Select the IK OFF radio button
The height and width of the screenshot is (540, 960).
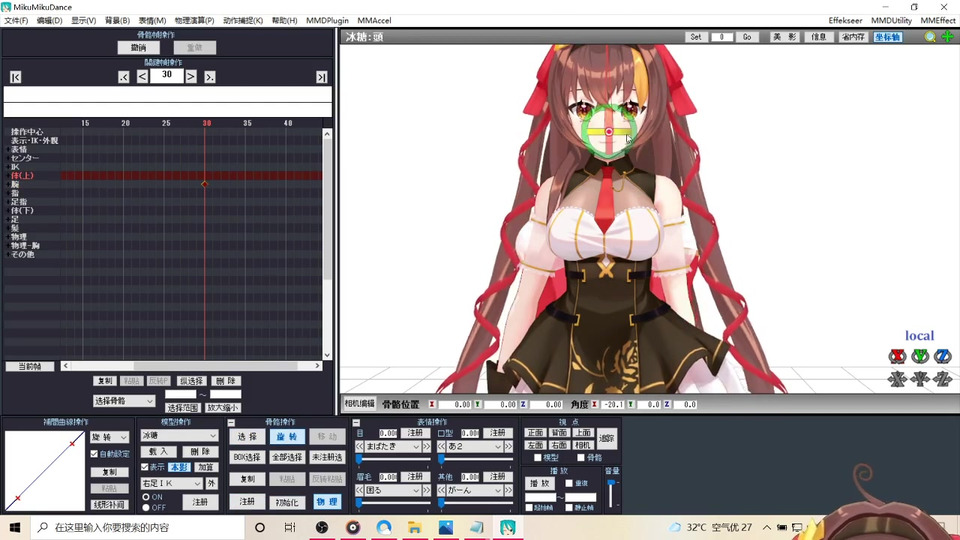tap(146, 508)
